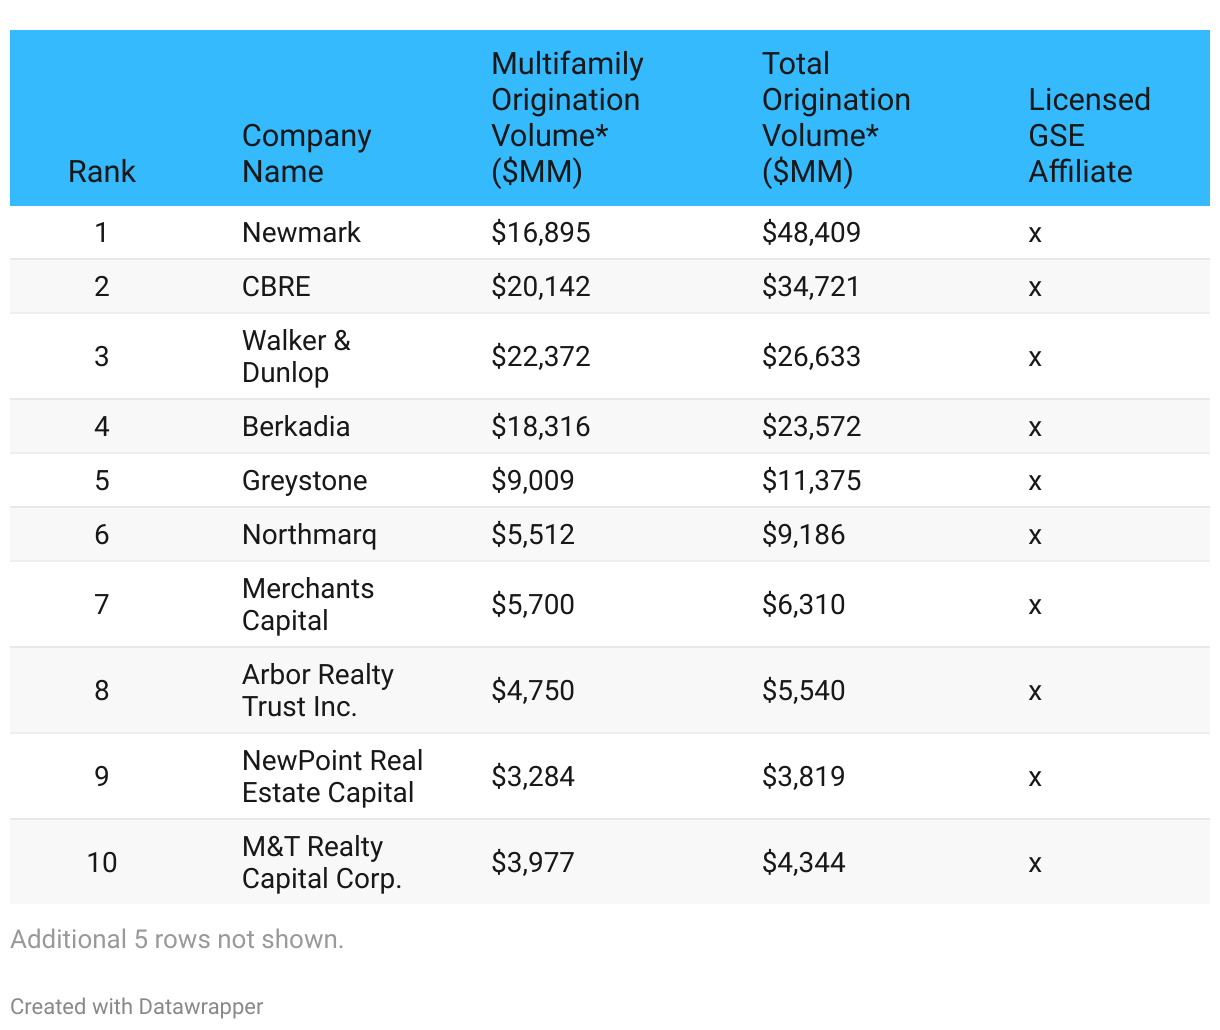Click the Additional 5 rows not shown text
Screen dimensions: 1220x1030
pyautogui.click(x=177, y=939)
